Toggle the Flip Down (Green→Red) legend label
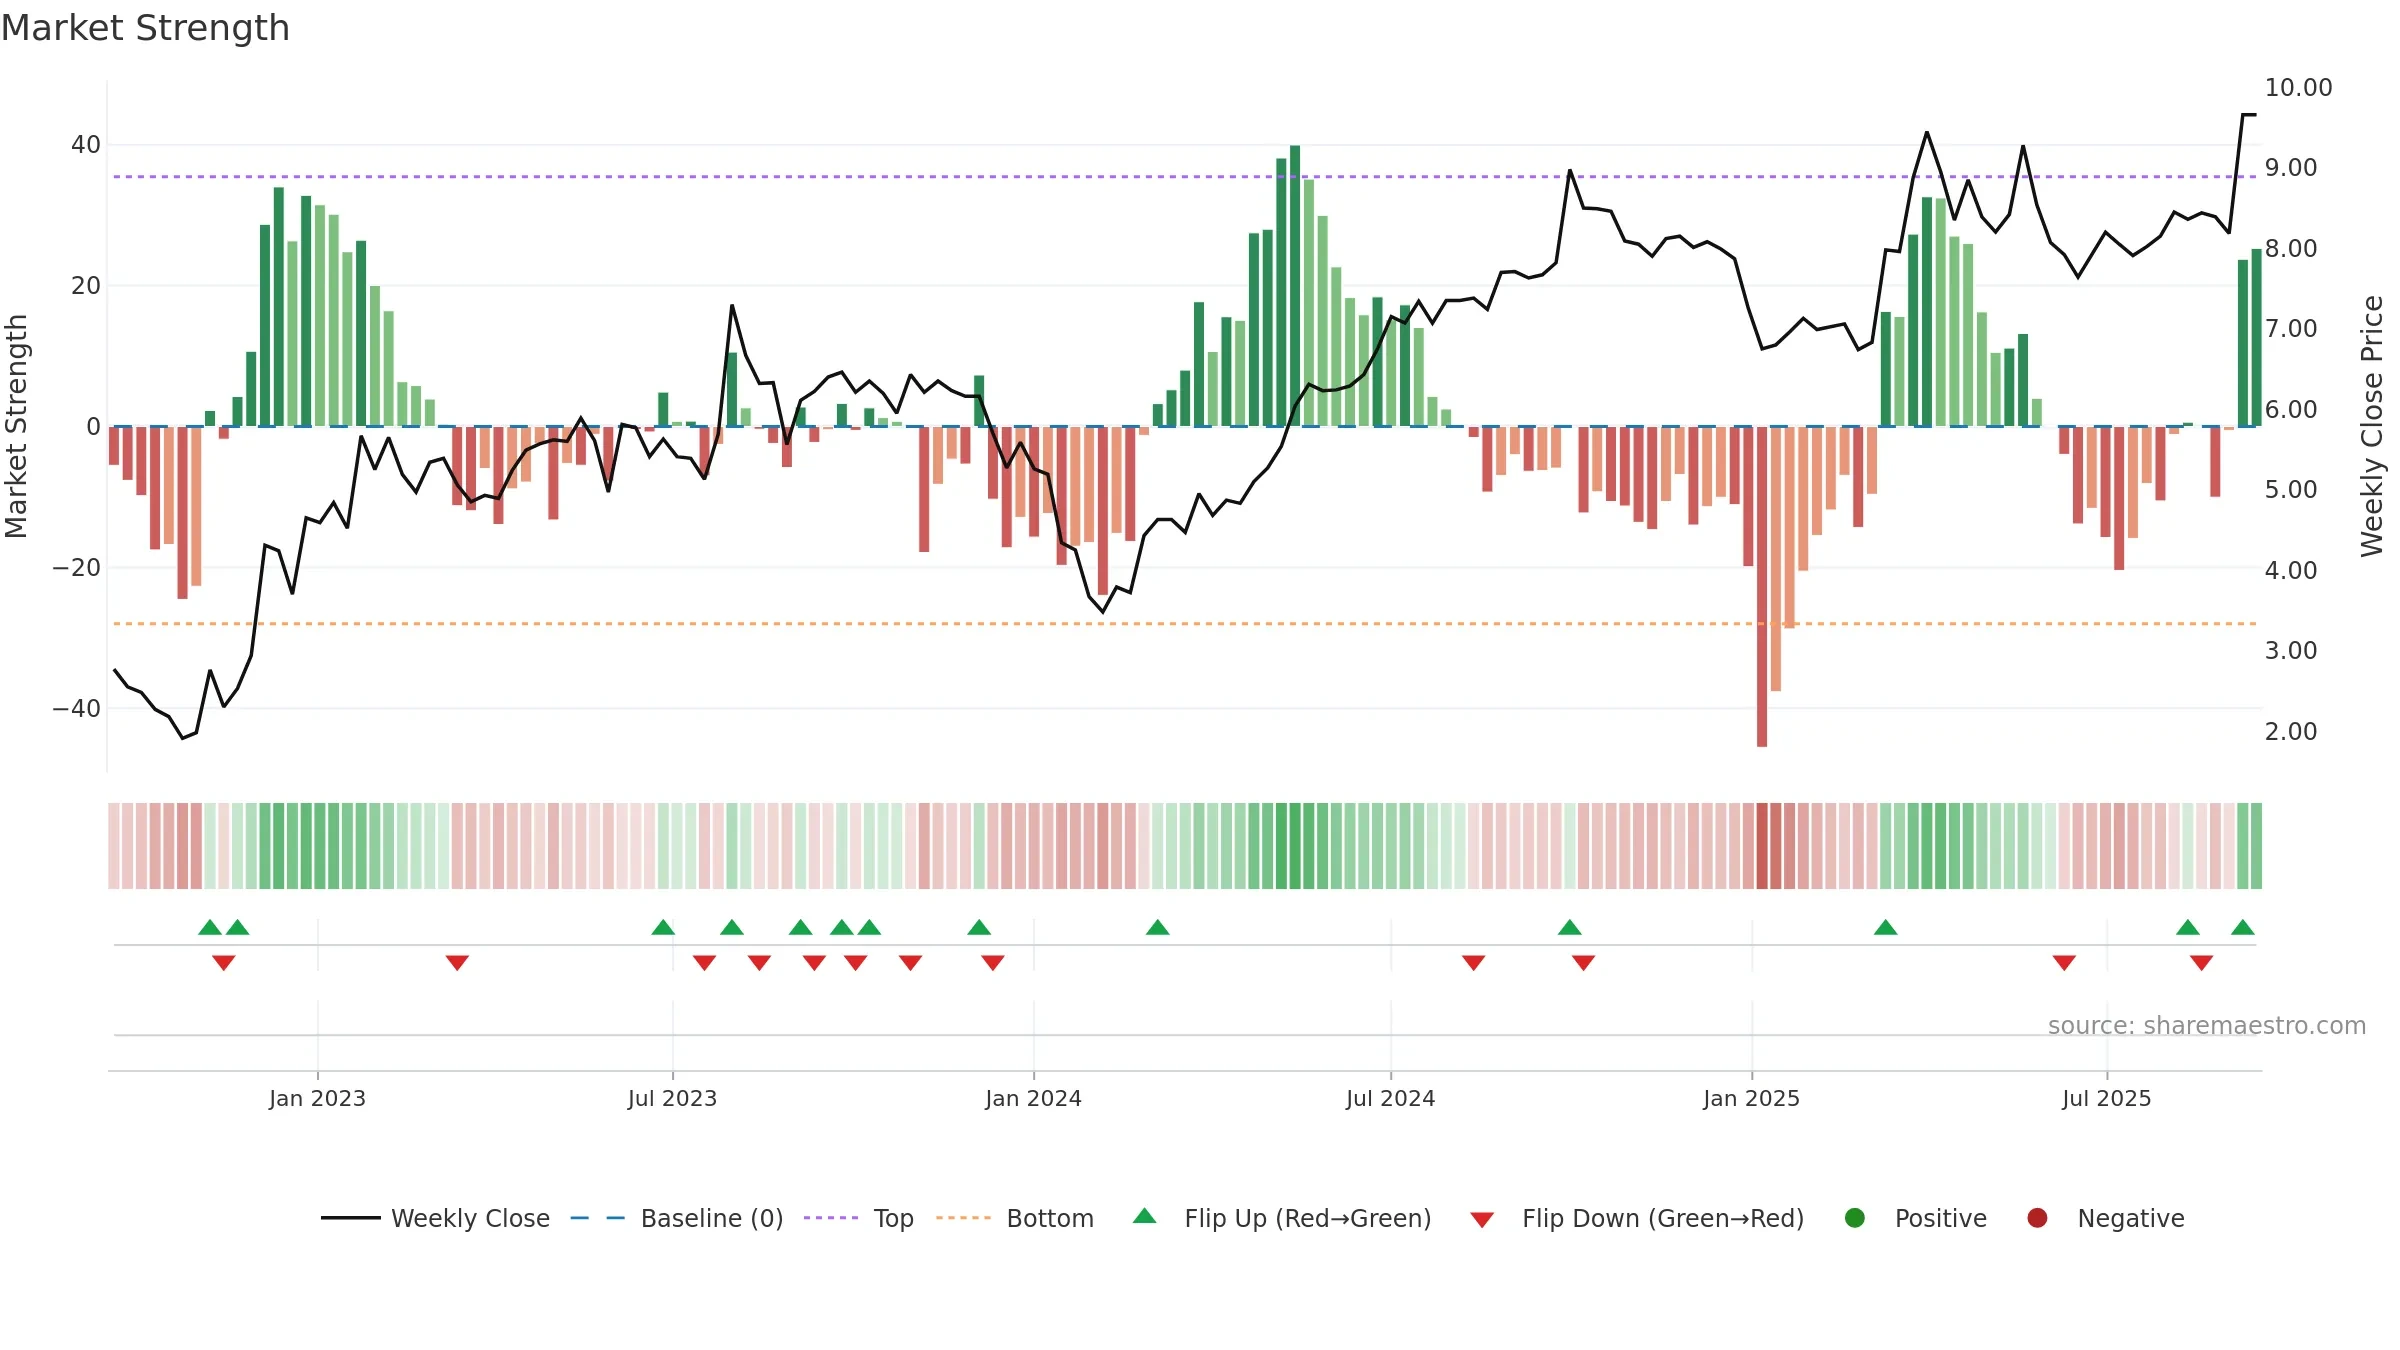Viewport: 2400px width, 1350px height. point(1663,1219)
